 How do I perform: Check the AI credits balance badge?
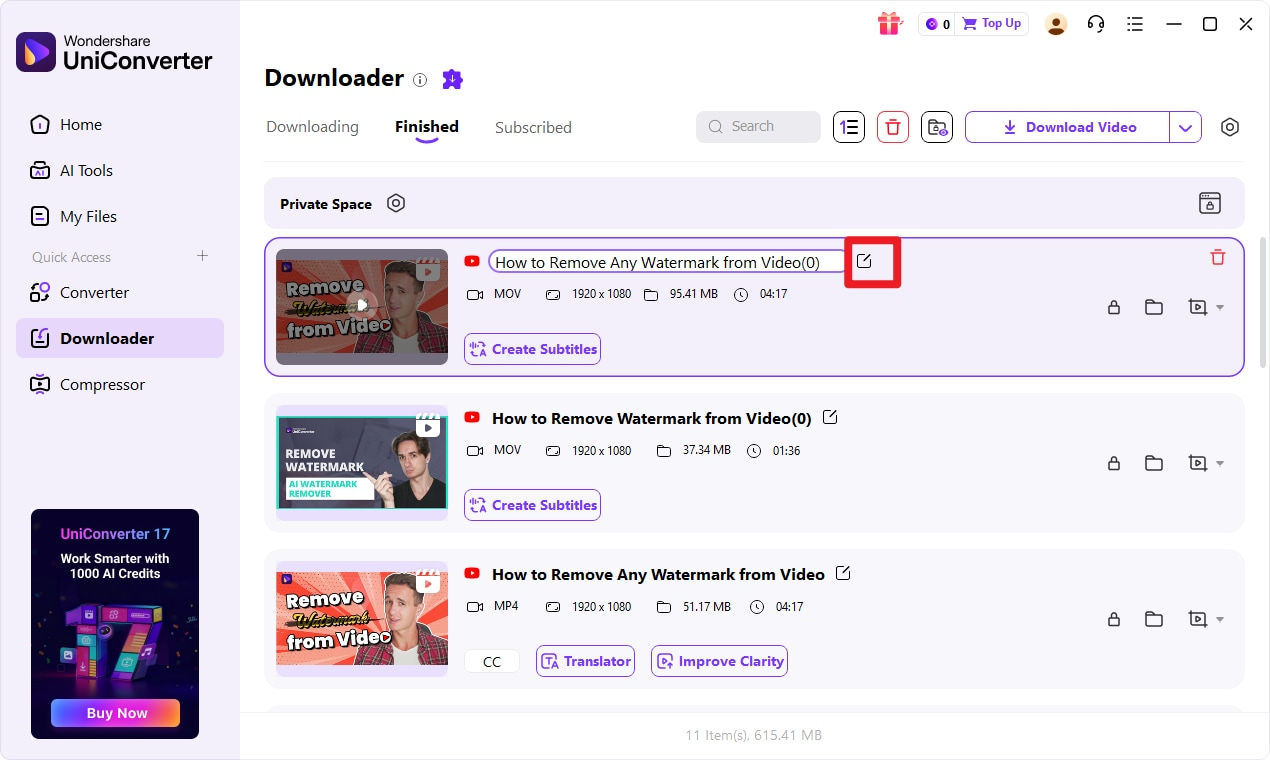tap(937, 24)
